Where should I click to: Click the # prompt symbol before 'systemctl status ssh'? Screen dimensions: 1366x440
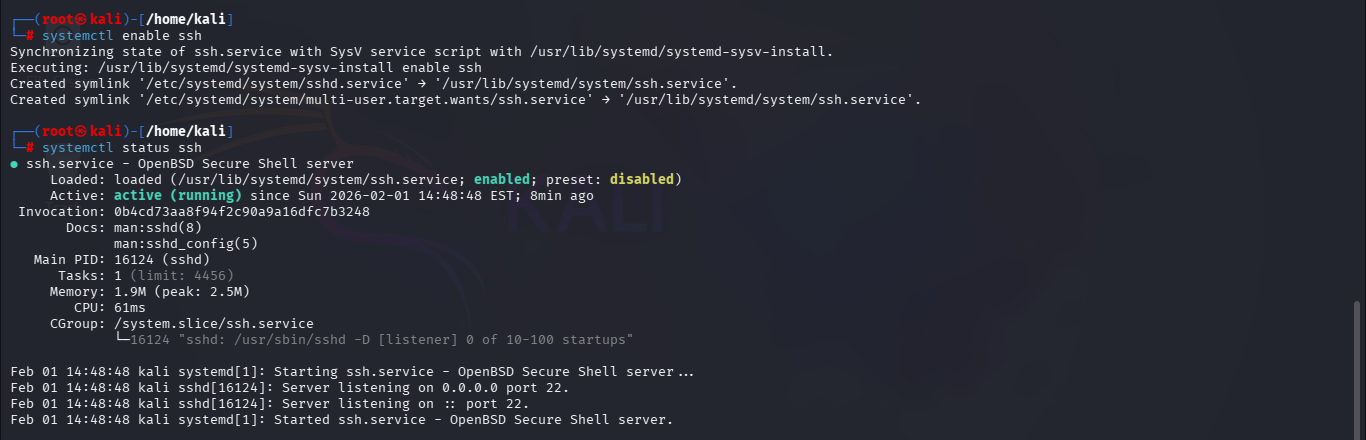pyautogui.click(x=30, y=147)
